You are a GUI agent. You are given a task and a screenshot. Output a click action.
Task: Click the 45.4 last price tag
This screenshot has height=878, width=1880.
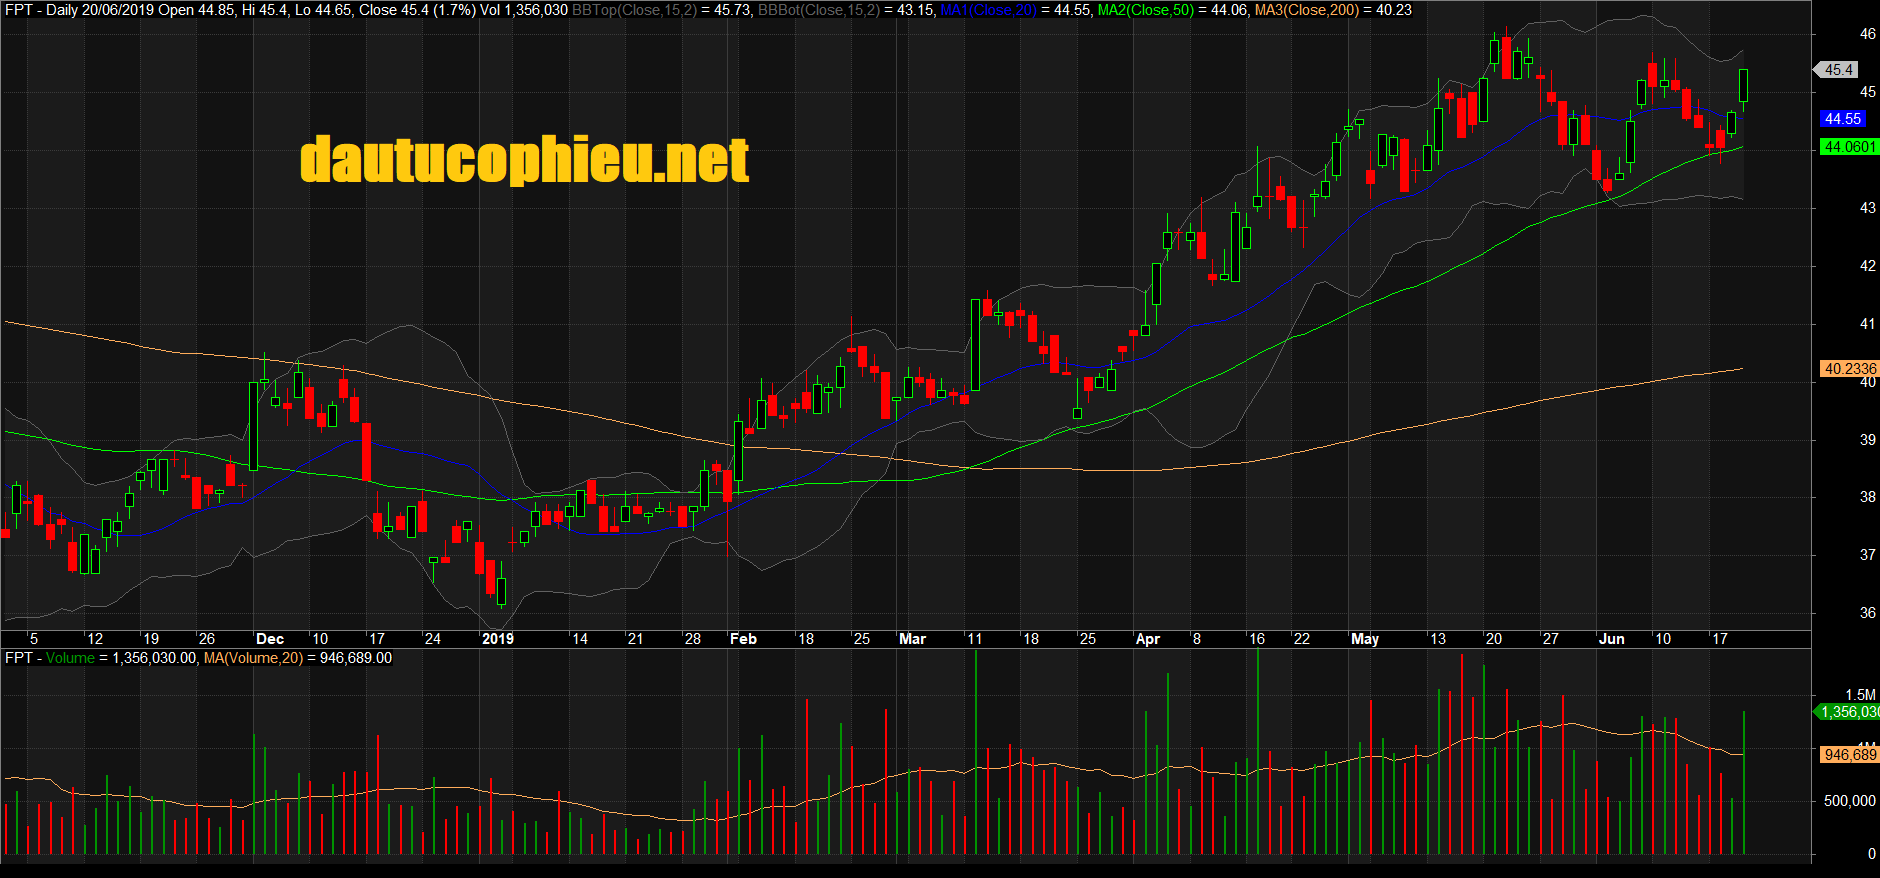tap(1838, 70)
